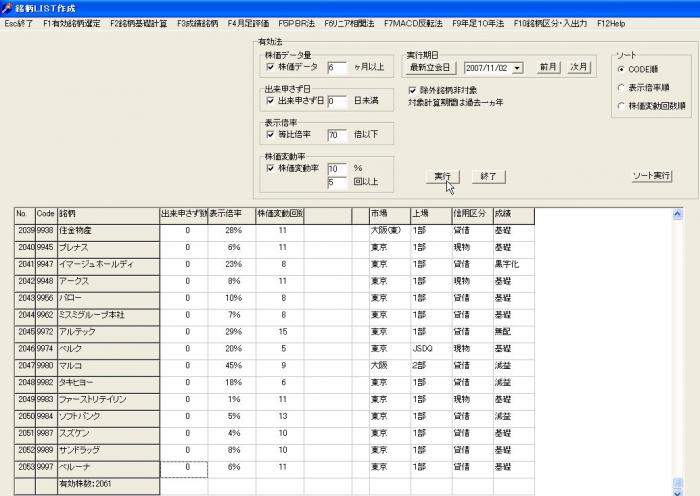
Task: Go to the previous month with 前月
Action: click(547, 68)
